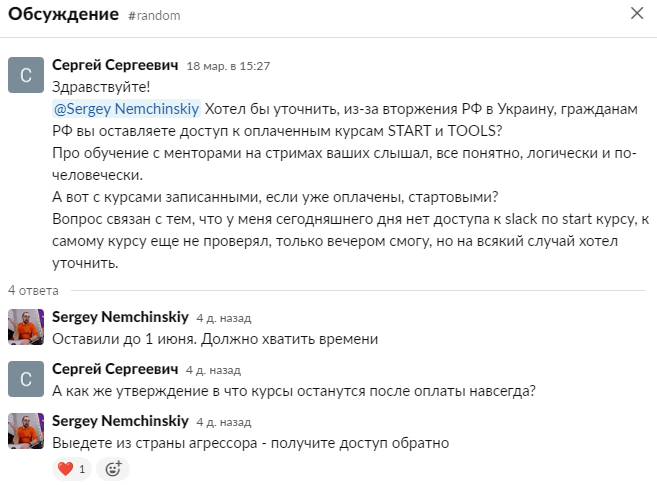Viewport: 657px width, 485px height.
Task: Click Sergey Nemchinskiy's avatar on the last reply
Action: click(x=25, y=431)
